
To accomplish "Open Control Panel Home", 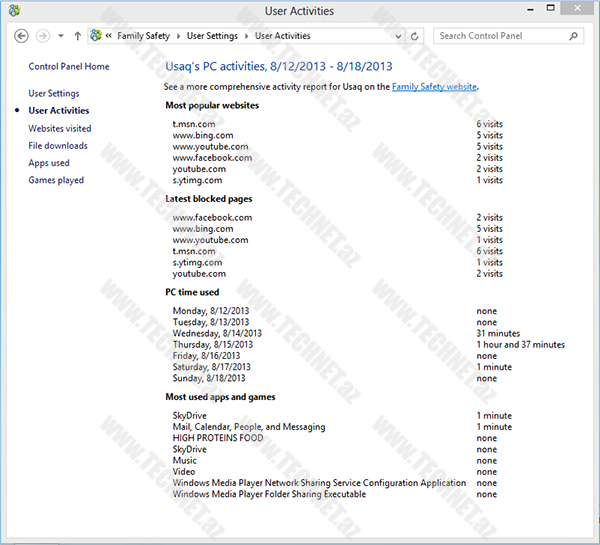I will 69,67.
